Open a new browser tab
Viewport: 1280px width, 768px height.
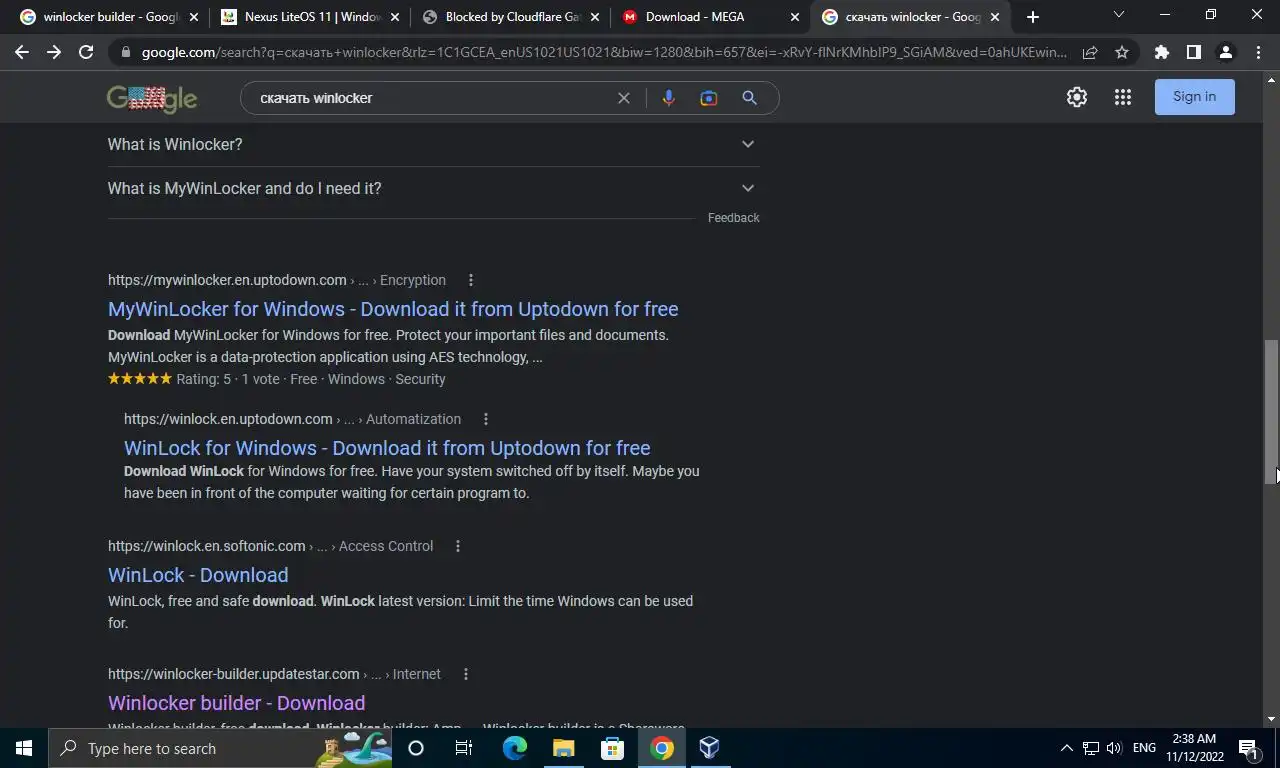pyautogui.click(x=1033, y=17)
